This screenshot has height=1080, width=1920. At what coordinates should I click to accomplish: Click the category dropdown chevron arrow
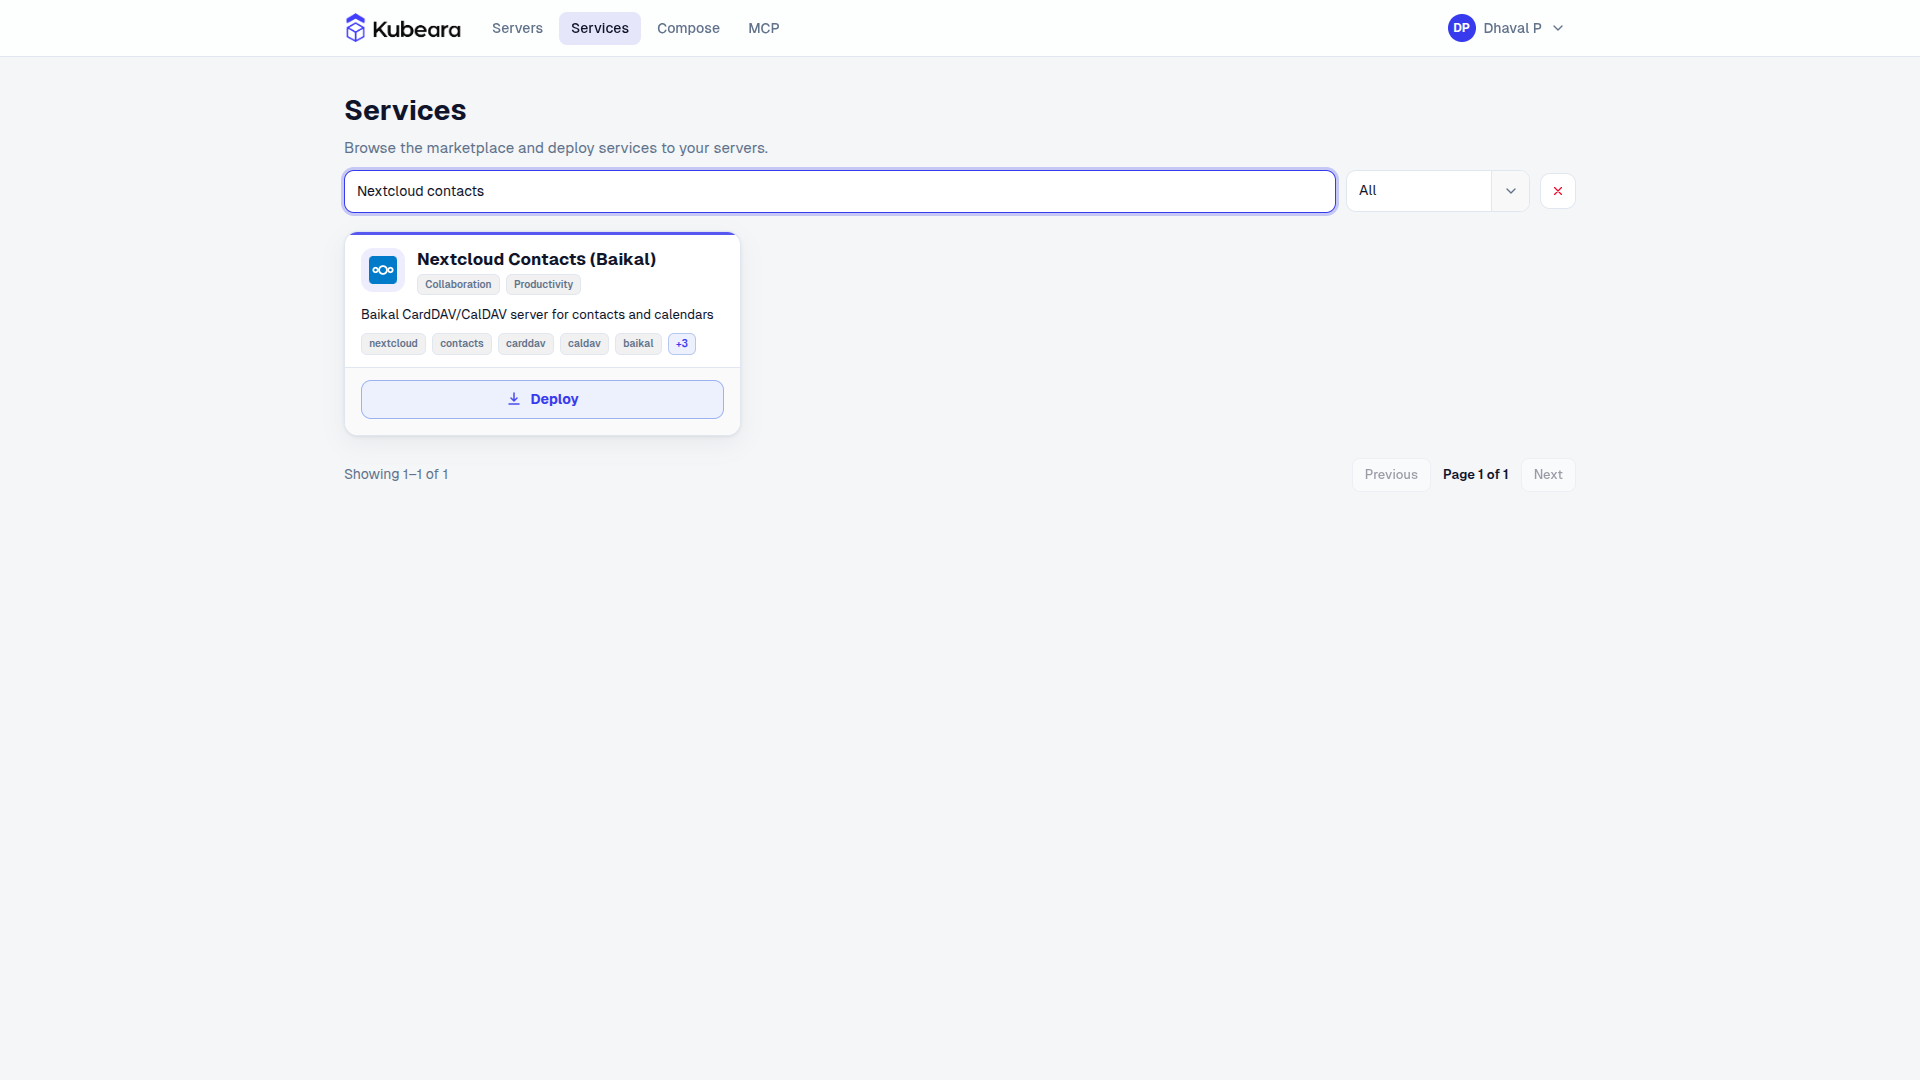1511,191
